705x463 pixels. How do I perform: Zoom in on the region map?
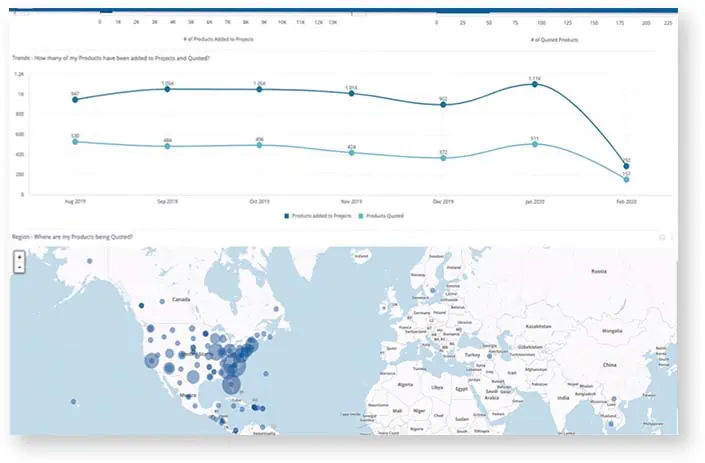point(19,258)
